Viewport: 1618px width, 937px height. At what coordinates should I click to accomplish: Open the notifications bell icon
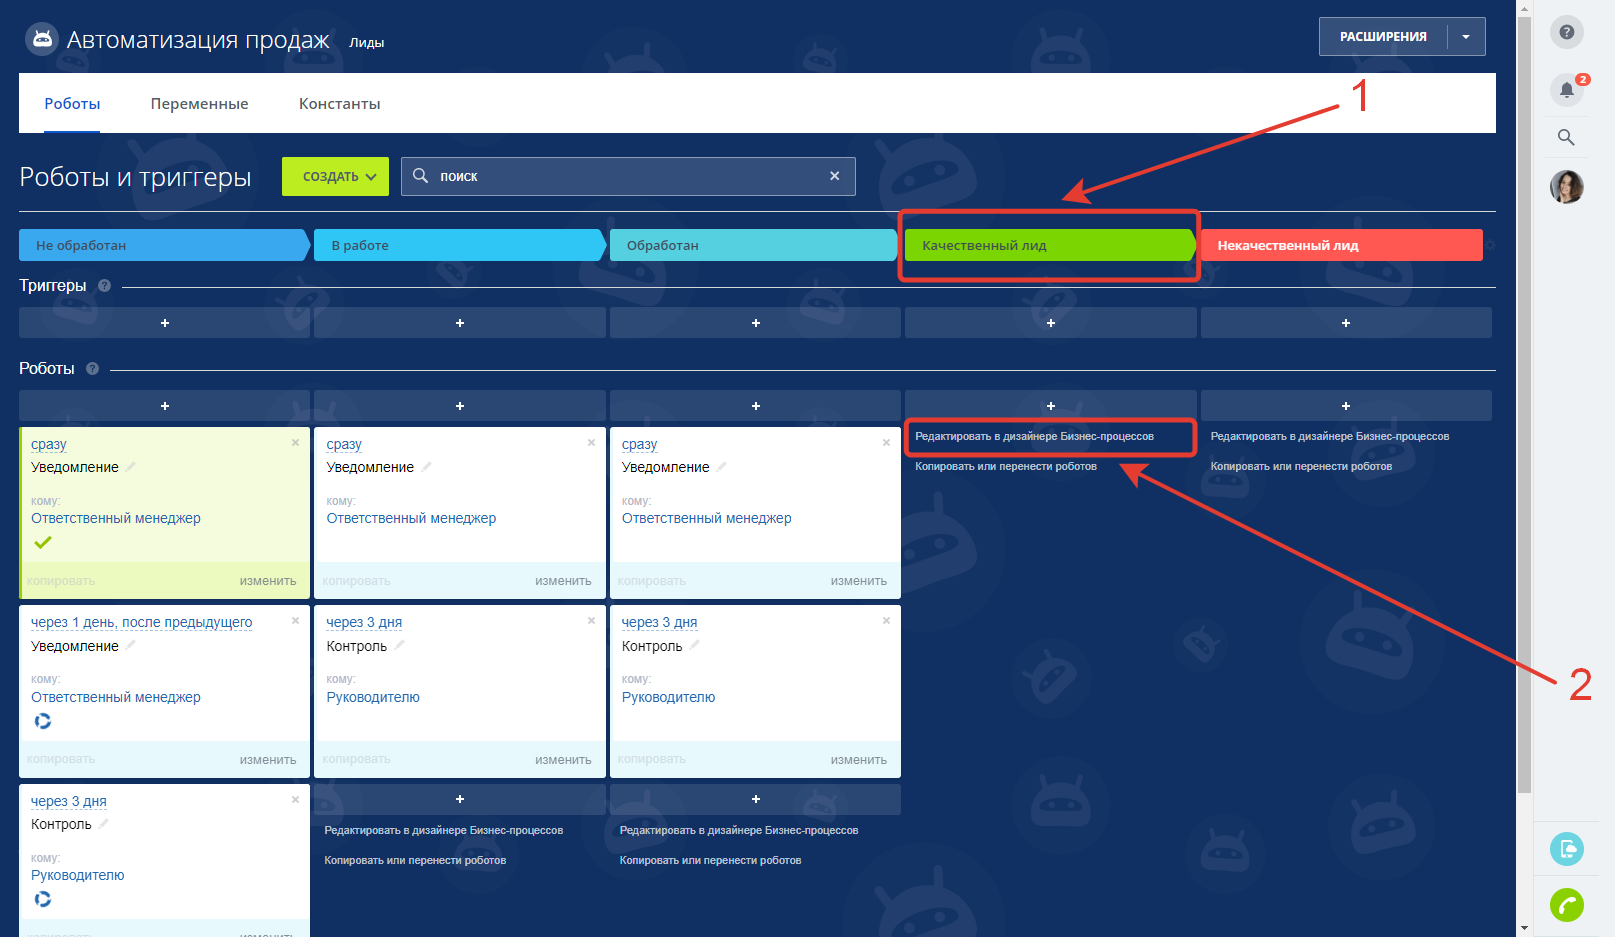1566,90
